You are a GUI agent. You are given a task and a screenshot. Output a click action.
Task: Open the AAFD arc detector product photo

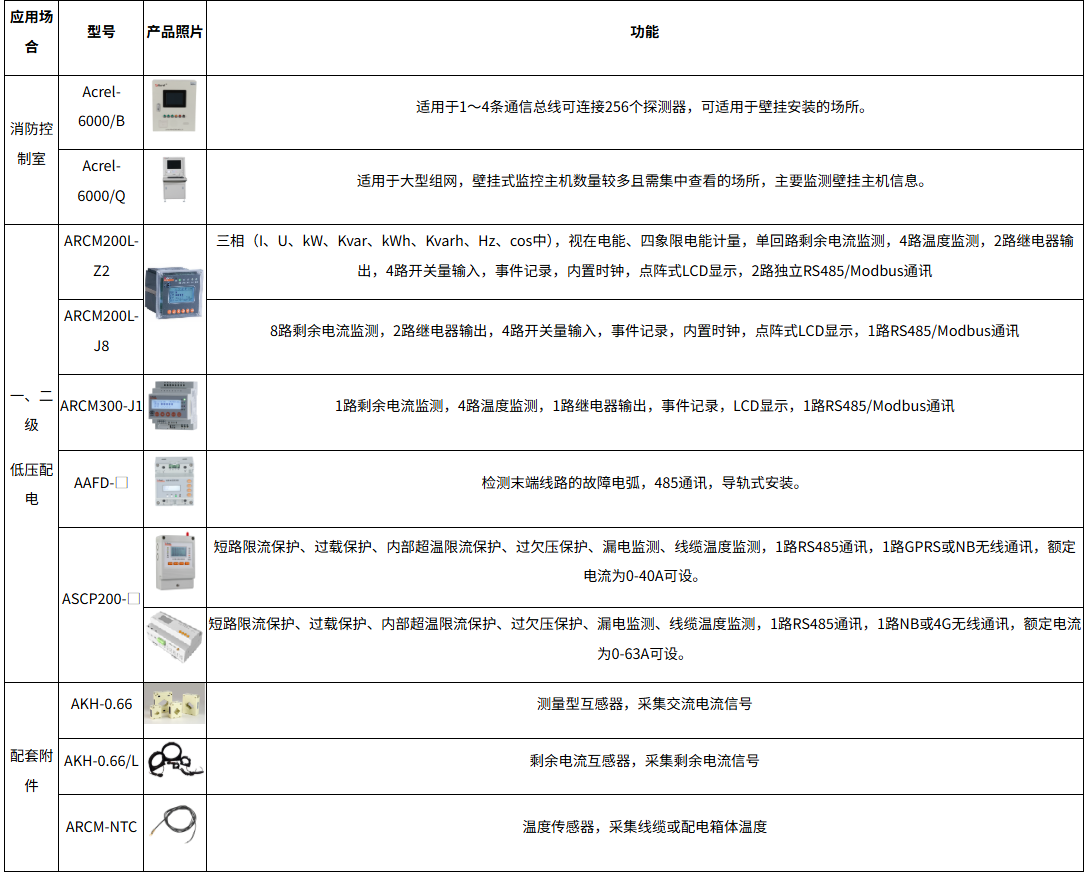(x=174, y=482)
